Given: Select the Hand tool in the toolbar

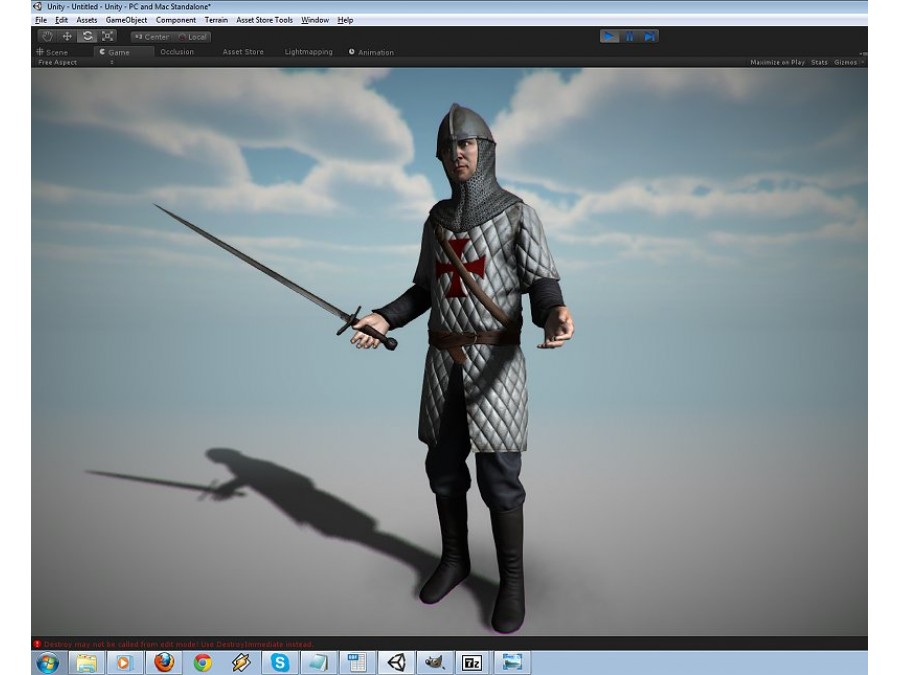Looking at the screenshot, I should pyautogui.click(x=47, y=36).
